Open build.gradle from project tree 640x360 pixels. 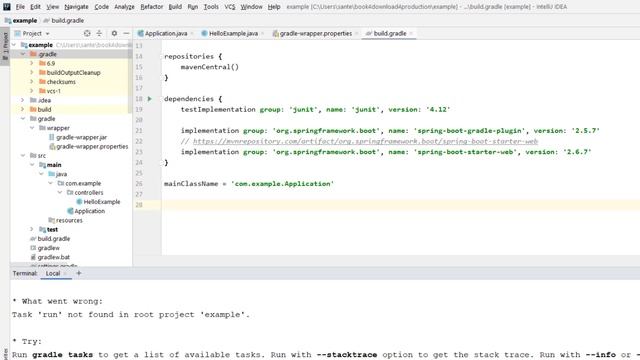[50, 239]
